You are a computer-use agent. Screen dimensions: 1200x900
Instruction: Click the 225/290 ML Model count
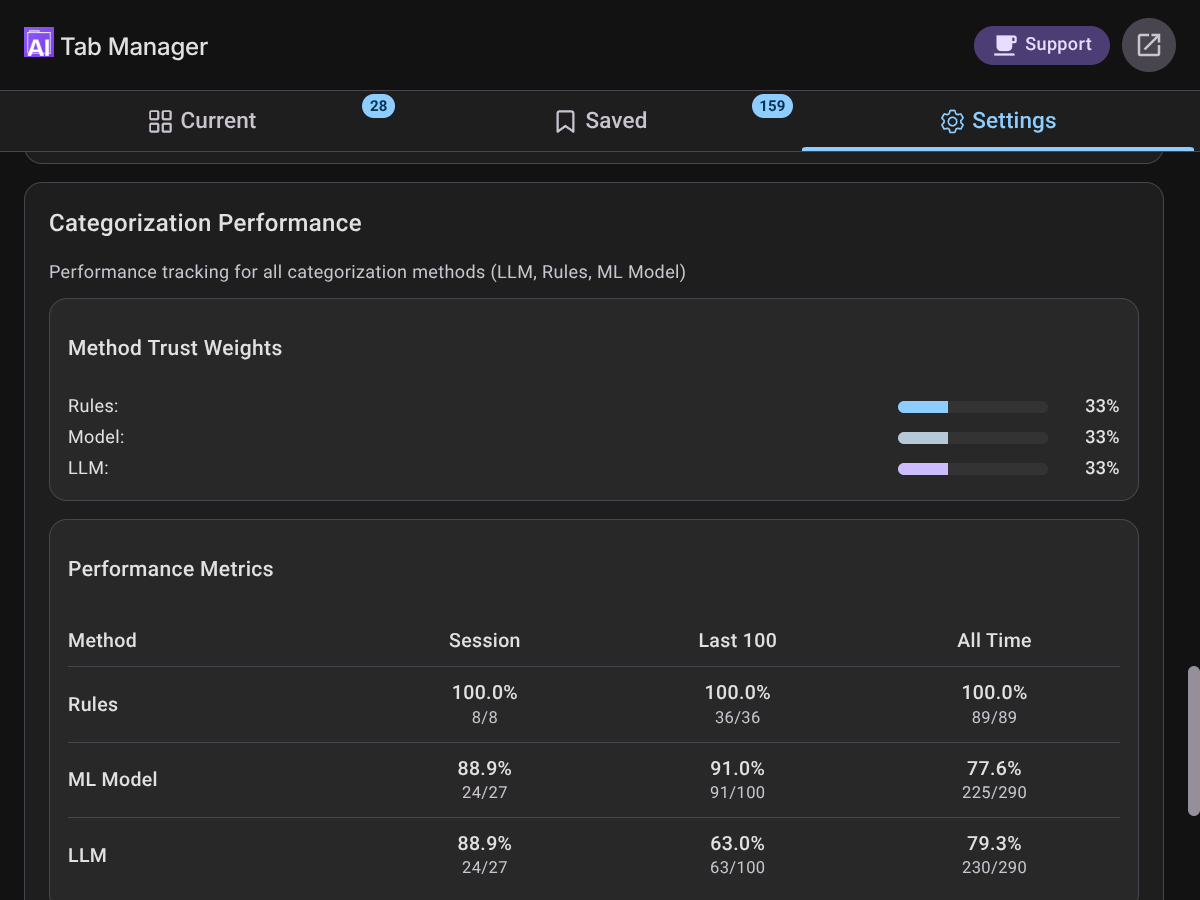tap(994, 793)
